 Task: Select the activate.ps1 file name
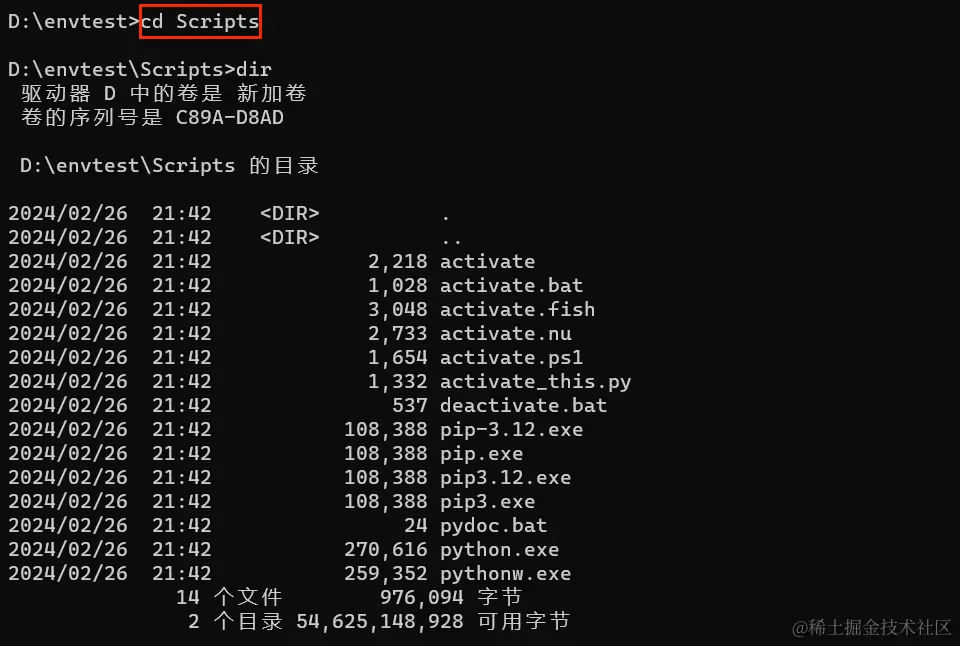511,357
